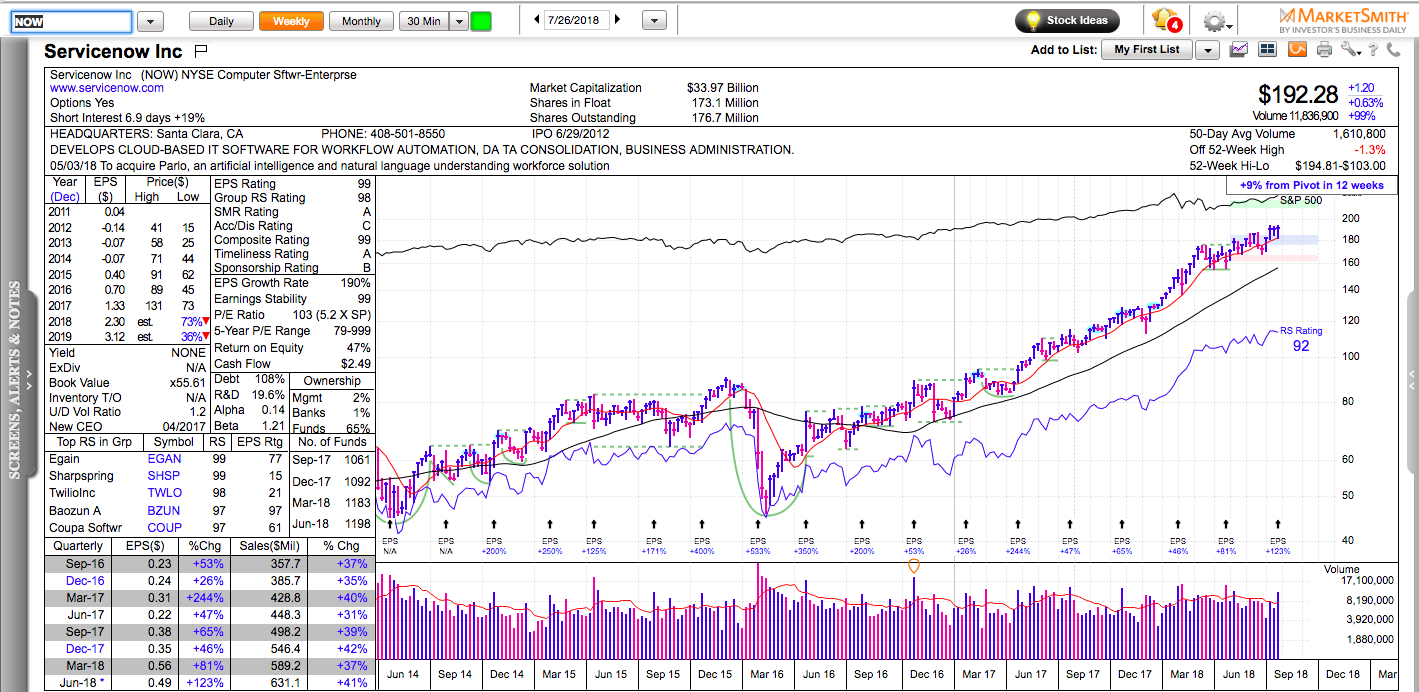Viewport: 1419px width, 692px height.
Task: Open the intraday interval dropdown arrow
Action: coord(459,21)
